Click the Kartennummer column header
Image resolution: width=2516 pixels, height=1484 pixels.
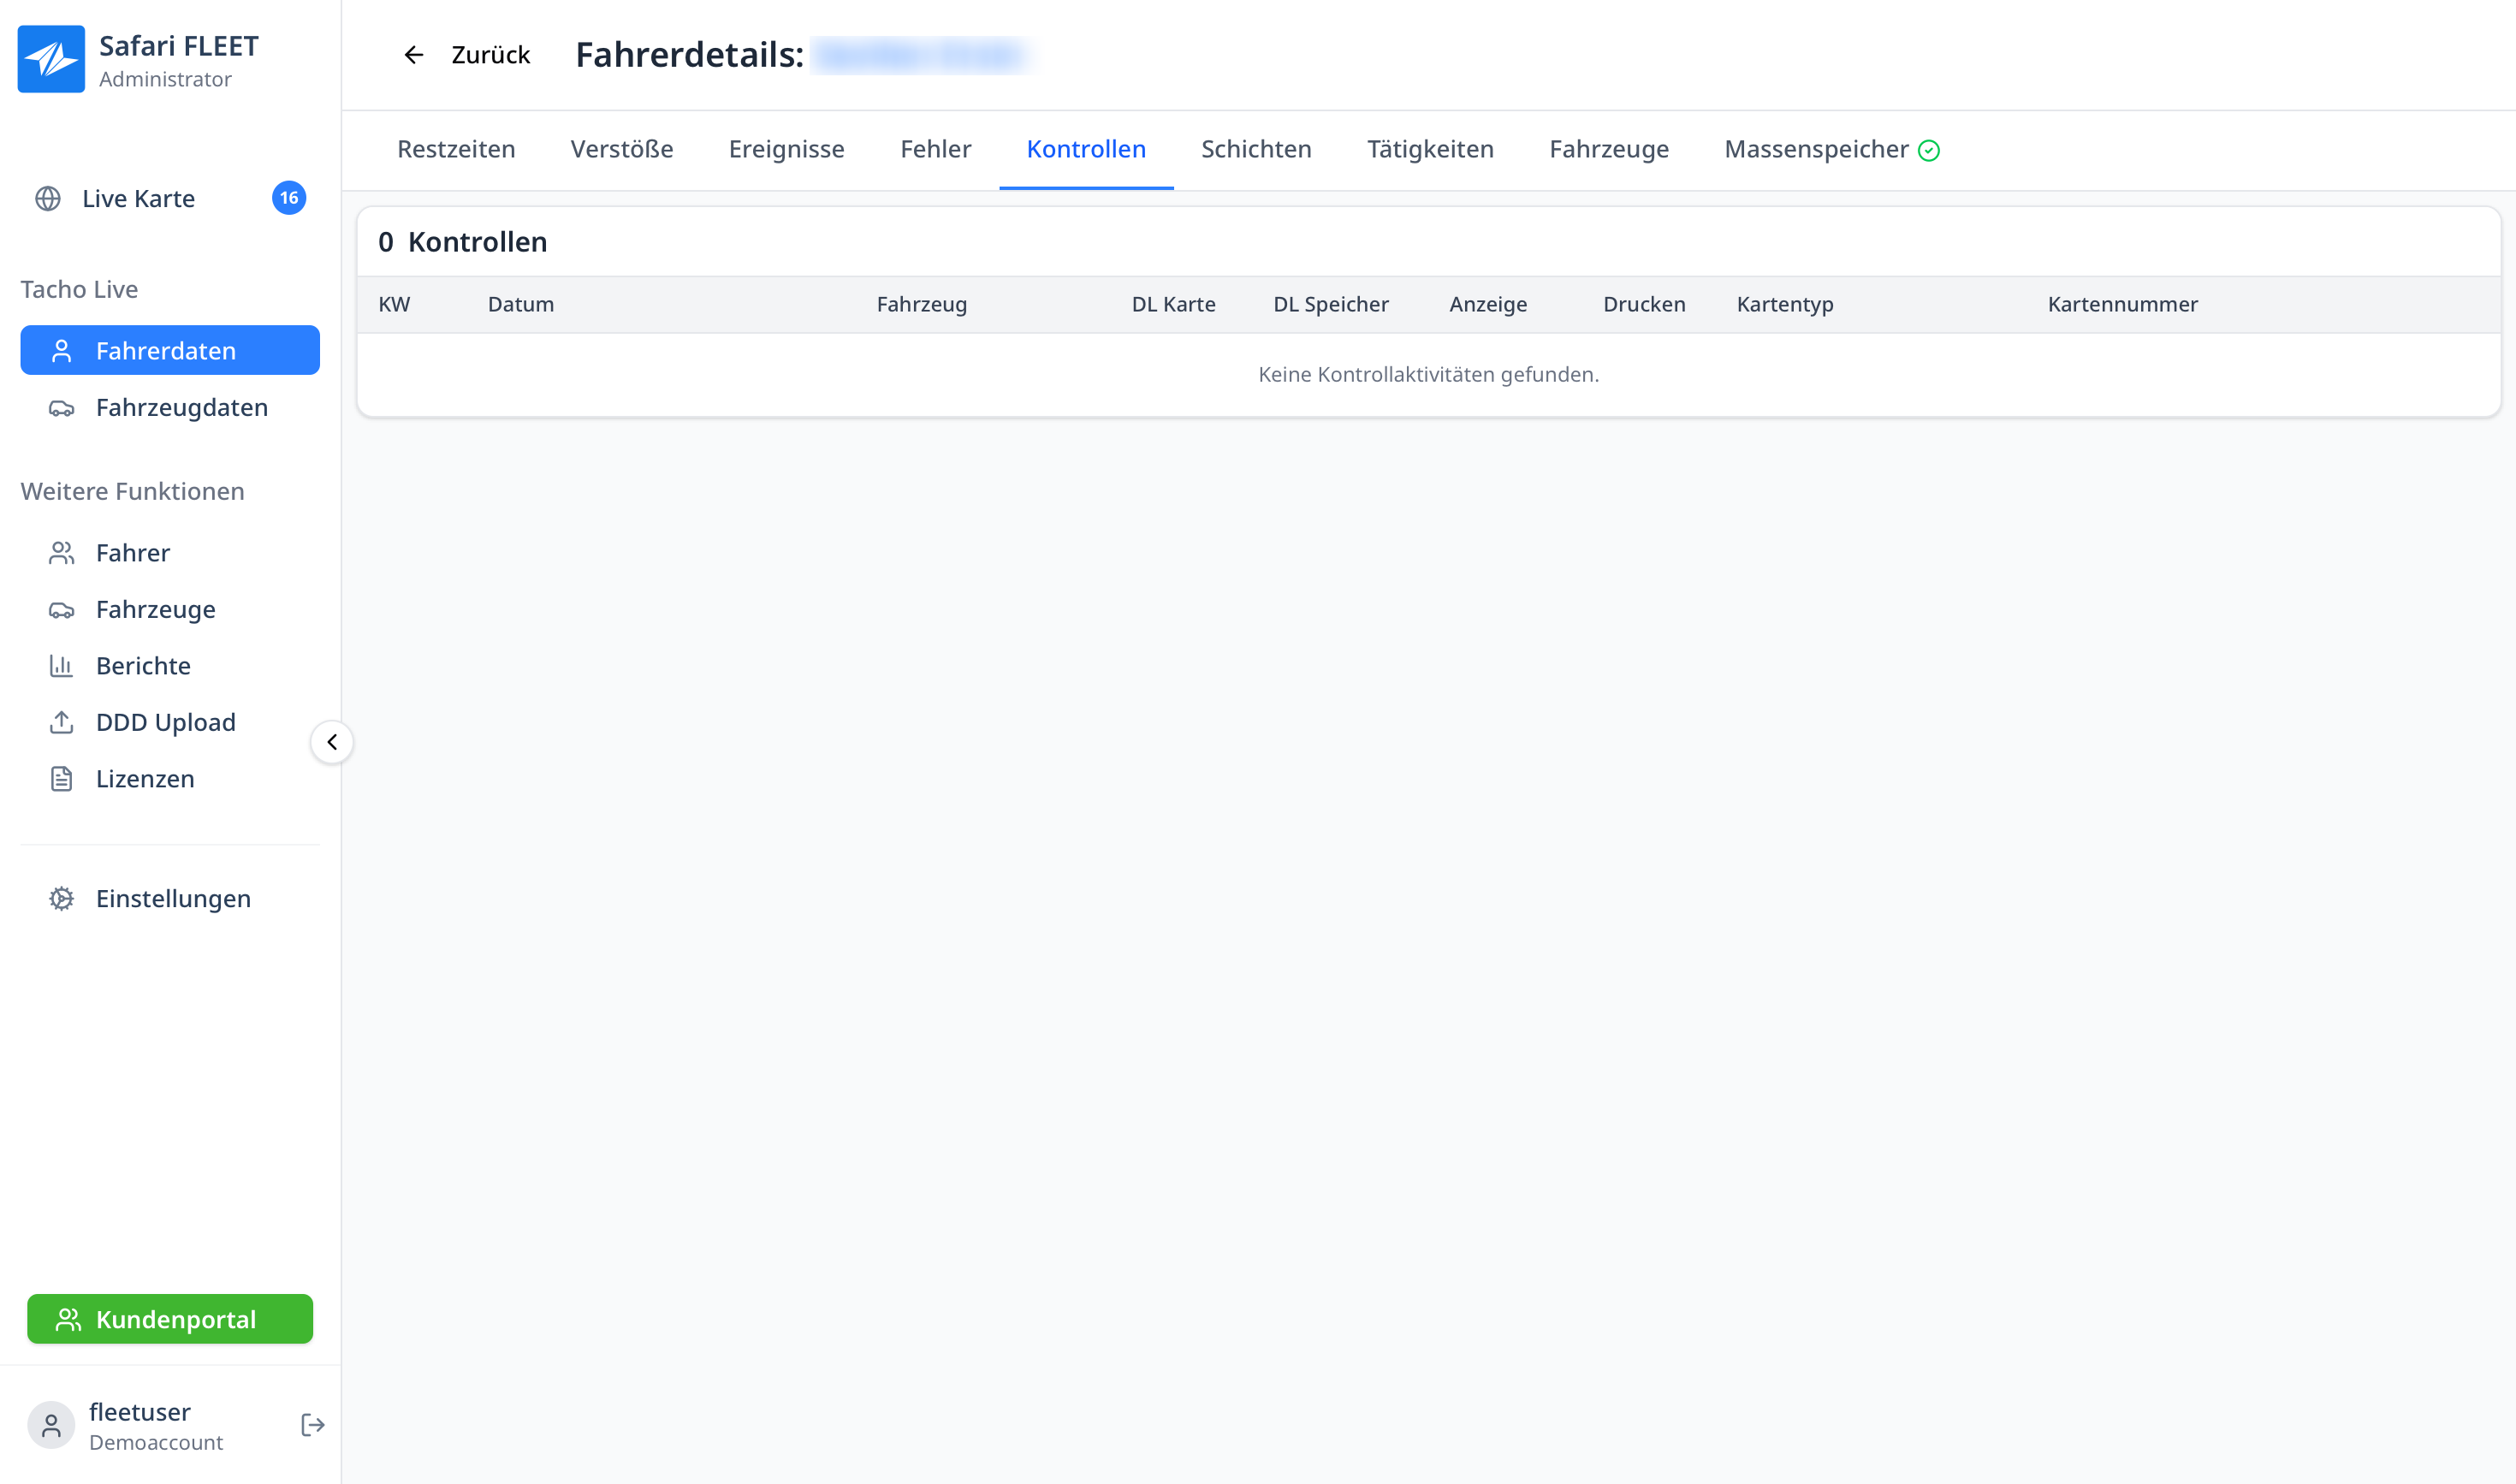click(2122, 304)
